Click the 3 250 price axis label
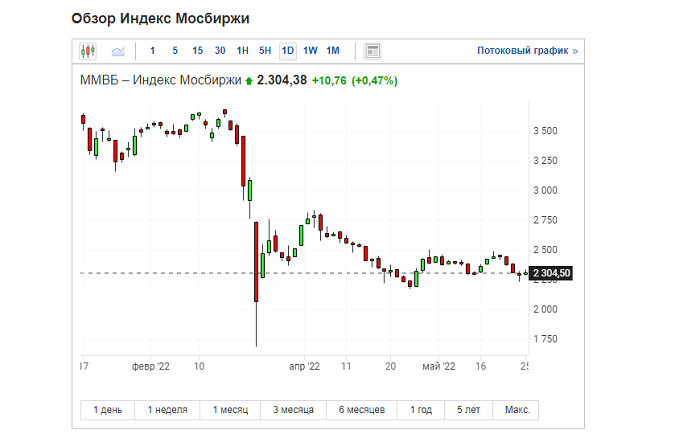Image resolution: width=675 pixels, height=442 pixels. coord(545,161)
